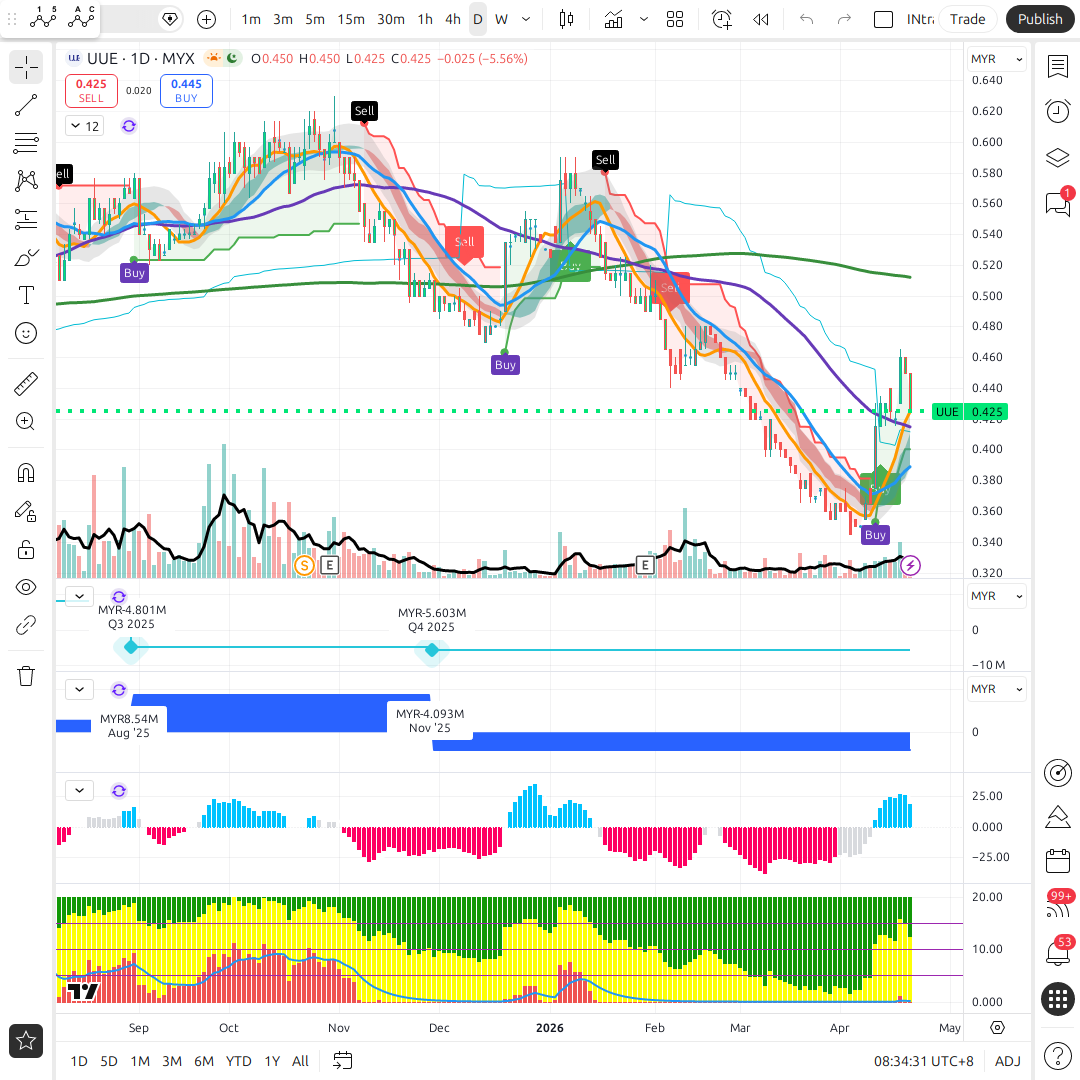Click the Trade button
This screenshot has height=1080, width=1080.
(967, 19)
